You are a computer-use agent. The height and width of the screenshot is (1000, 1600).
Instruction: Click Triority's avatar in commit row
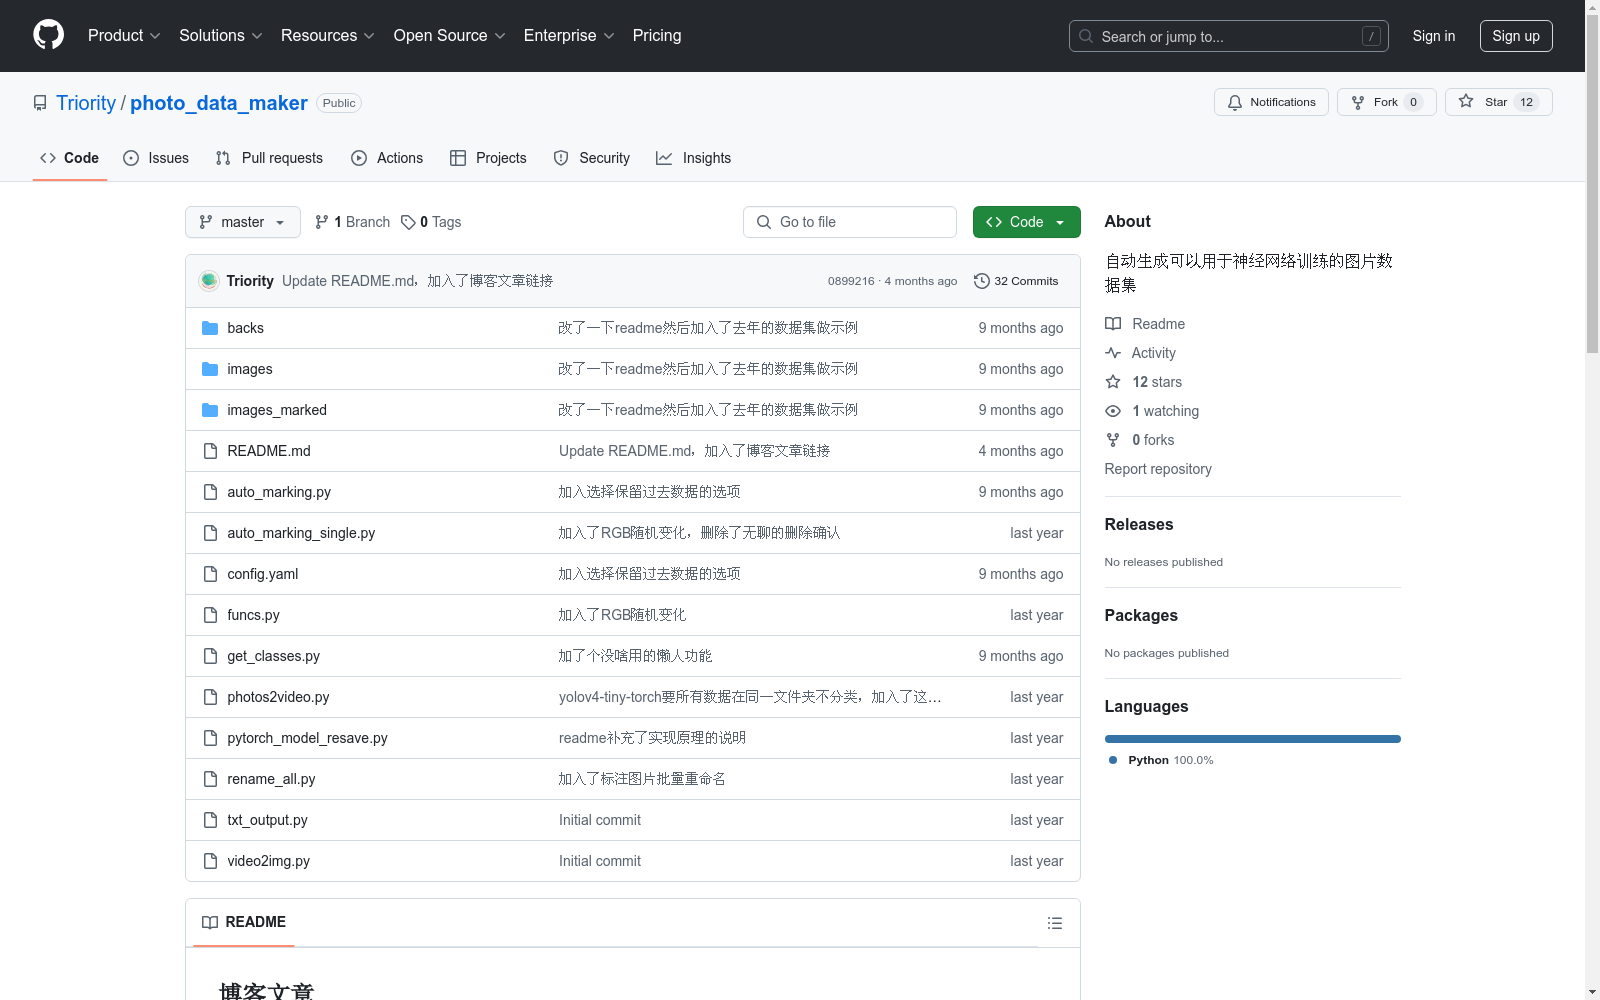point(209,281)
